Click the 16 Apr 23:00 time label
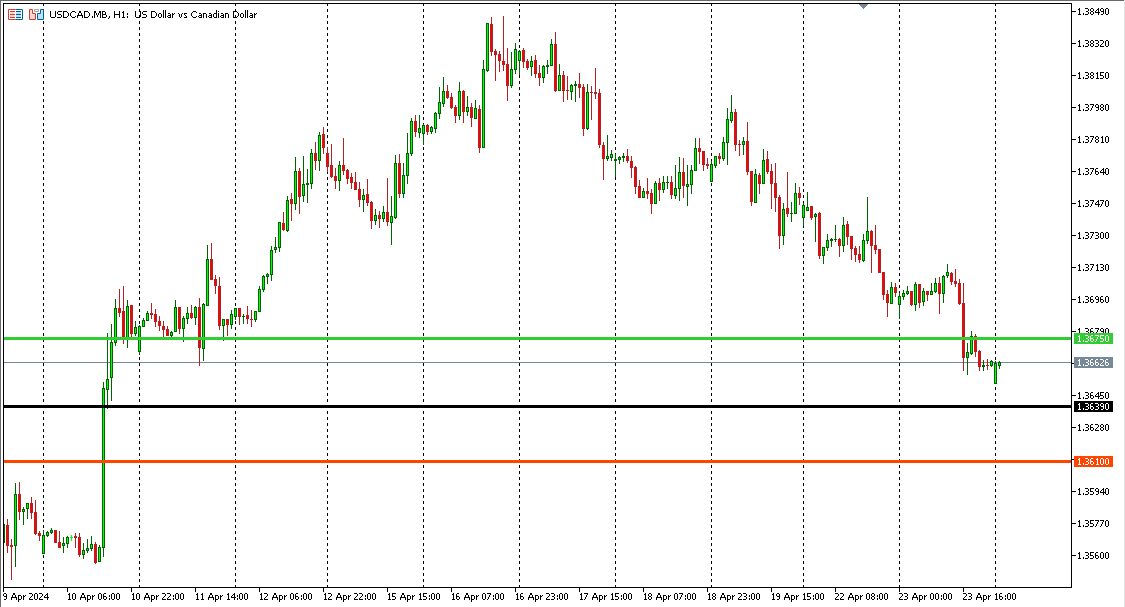1125x607 pixels. point(542,596)
